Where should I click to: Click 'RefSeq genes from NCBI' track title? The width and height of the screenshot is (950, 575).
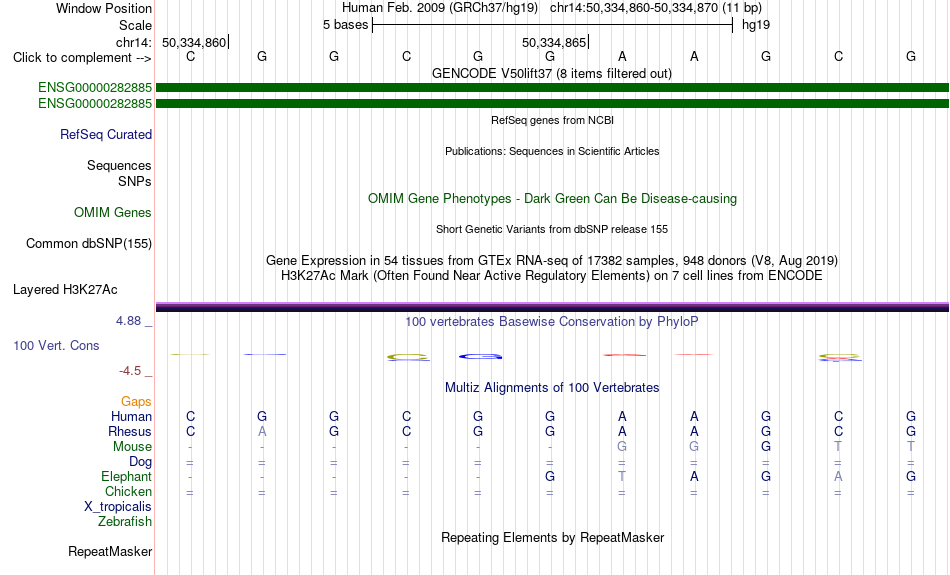552,120
